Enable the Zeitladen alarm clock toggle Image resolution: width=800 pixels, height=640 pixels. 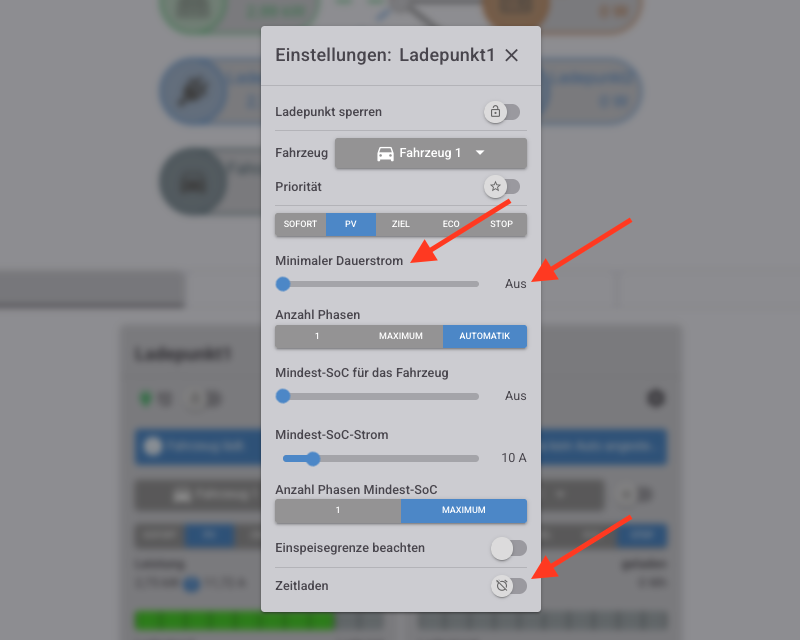(x=508, y=585)
